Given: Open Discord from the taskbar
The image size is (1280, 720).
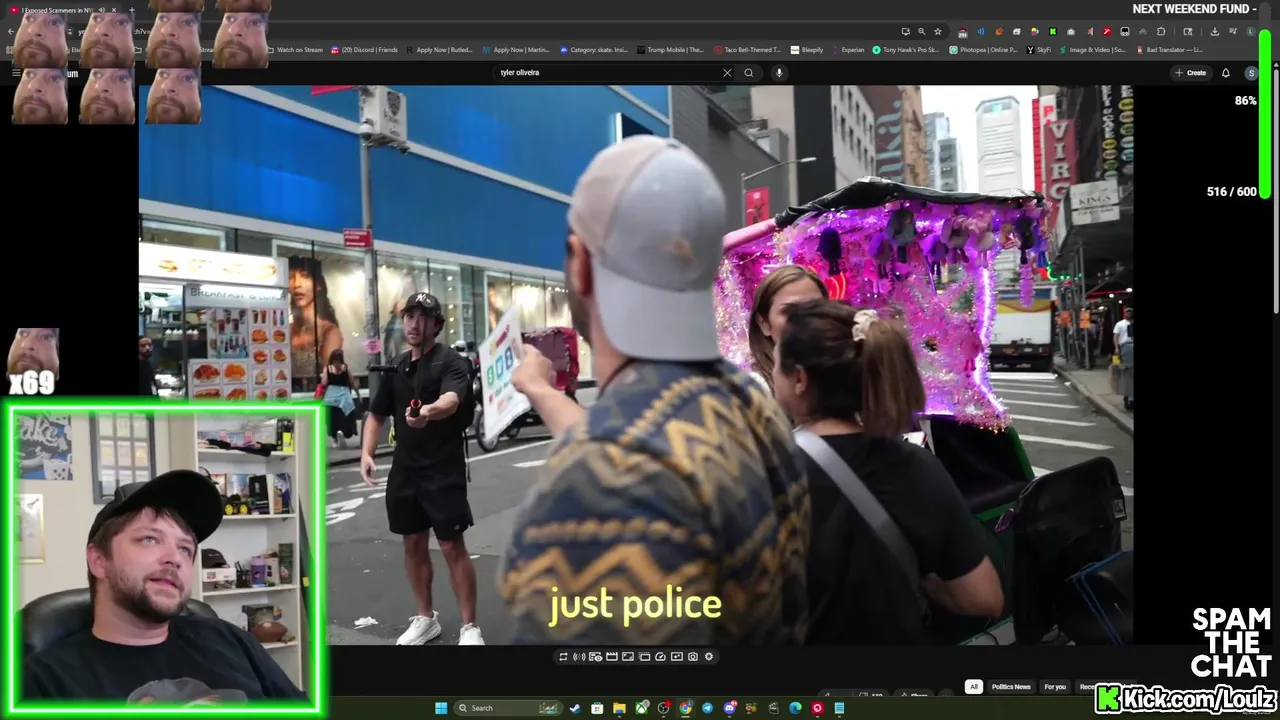Looking at the screenshot, I should coord(730,708).
